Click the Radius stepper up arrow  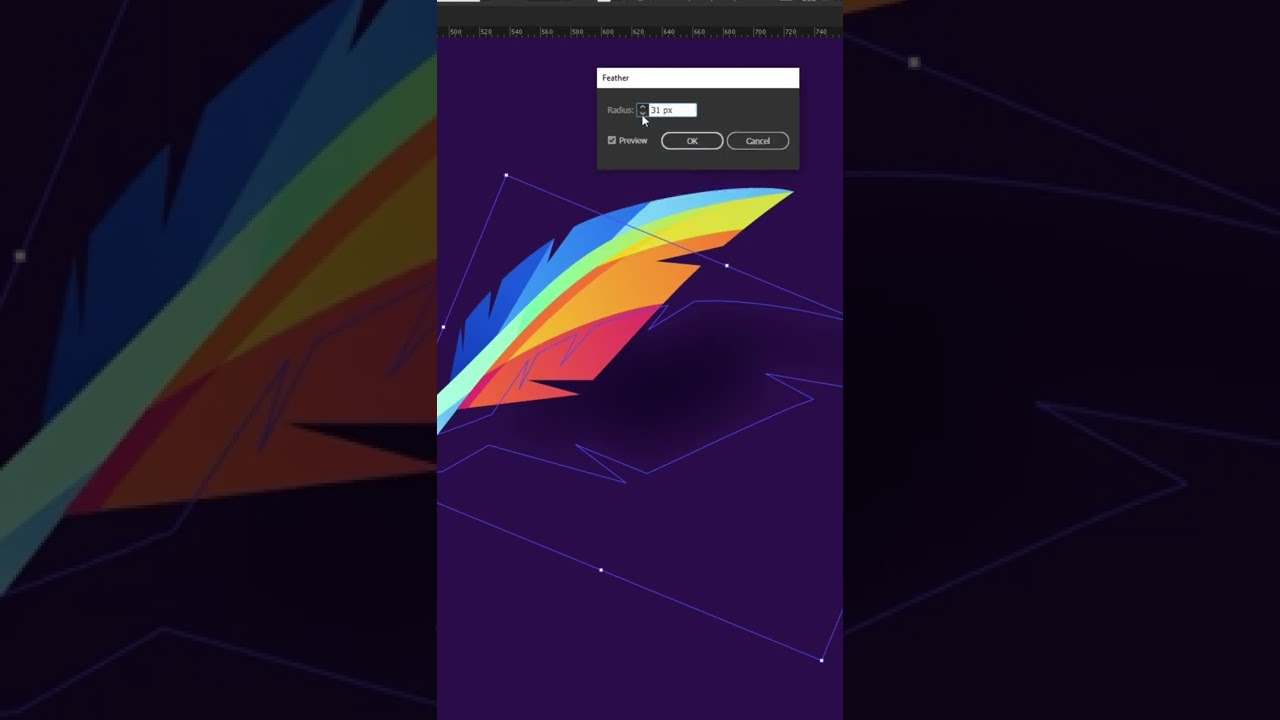click(x=643, y=107)
